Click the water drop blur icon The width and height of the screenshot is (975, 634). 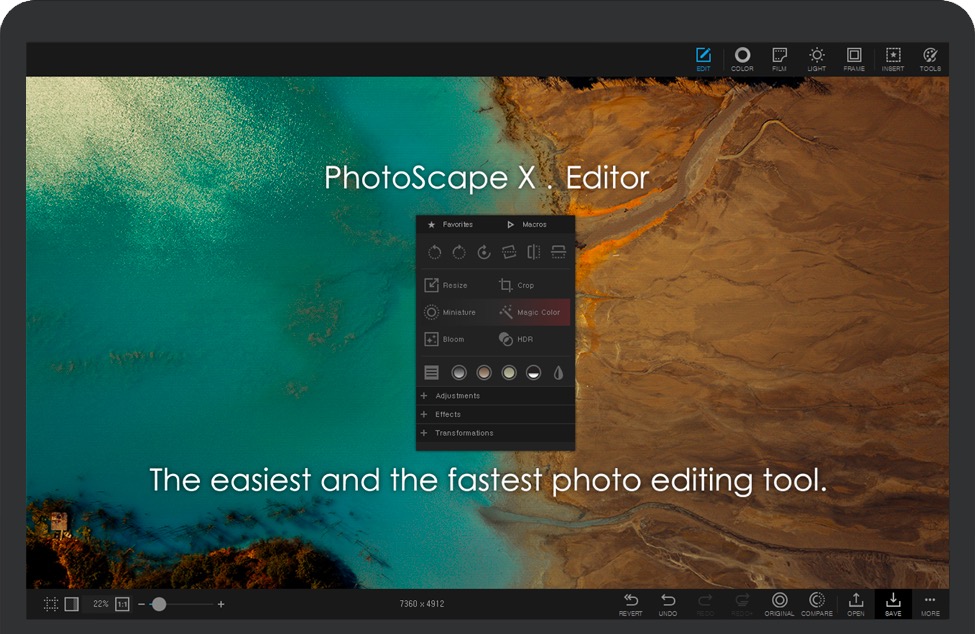[559, 372]
